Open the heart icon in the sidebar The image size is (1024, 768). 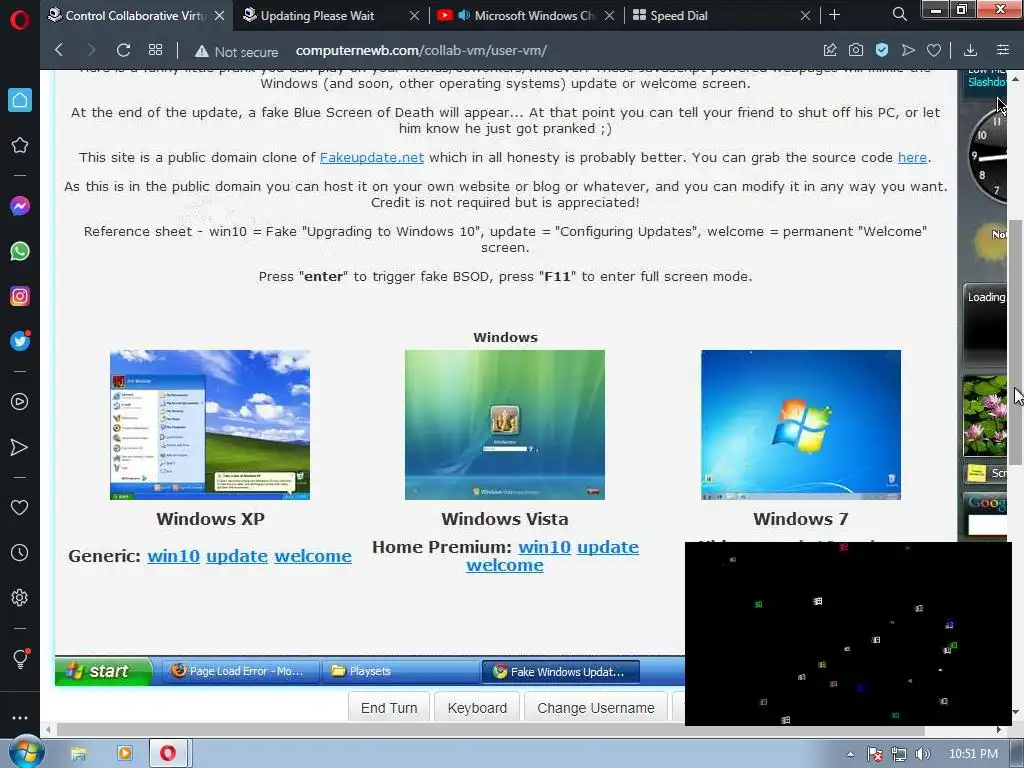tap(20, 507)
